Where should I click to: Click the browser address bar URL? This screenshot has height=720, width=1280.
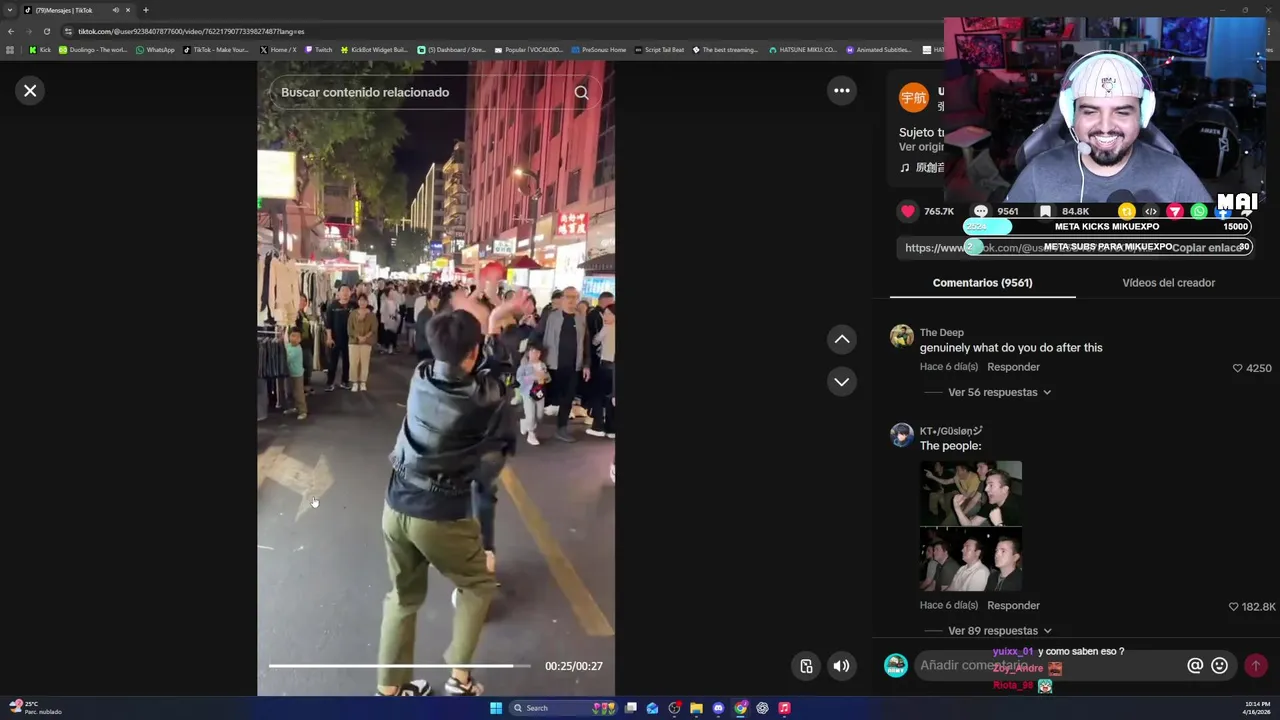191,31
